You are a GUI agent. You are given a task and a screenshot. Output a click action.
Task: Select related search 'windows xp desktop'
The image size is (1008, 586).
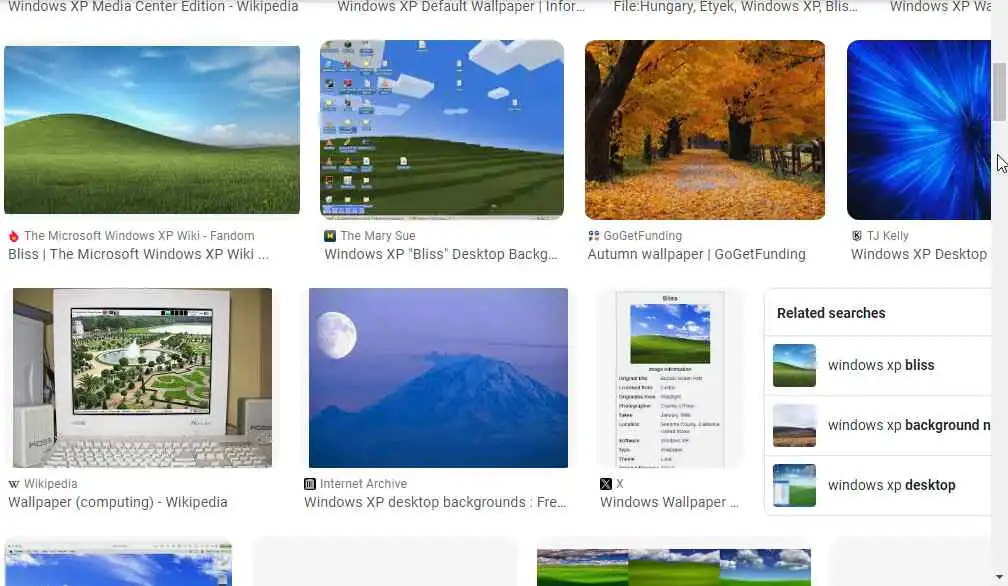(878, 485)
